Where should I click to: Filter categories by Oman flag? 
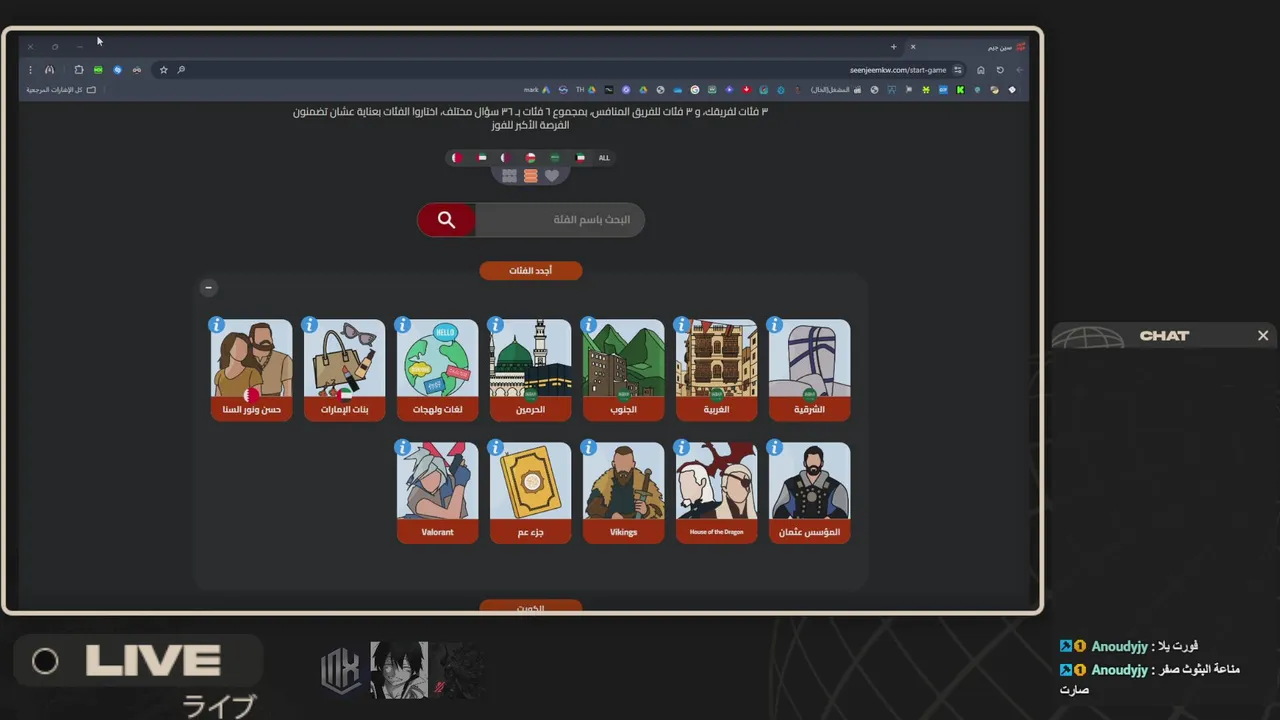pos(531,158)
